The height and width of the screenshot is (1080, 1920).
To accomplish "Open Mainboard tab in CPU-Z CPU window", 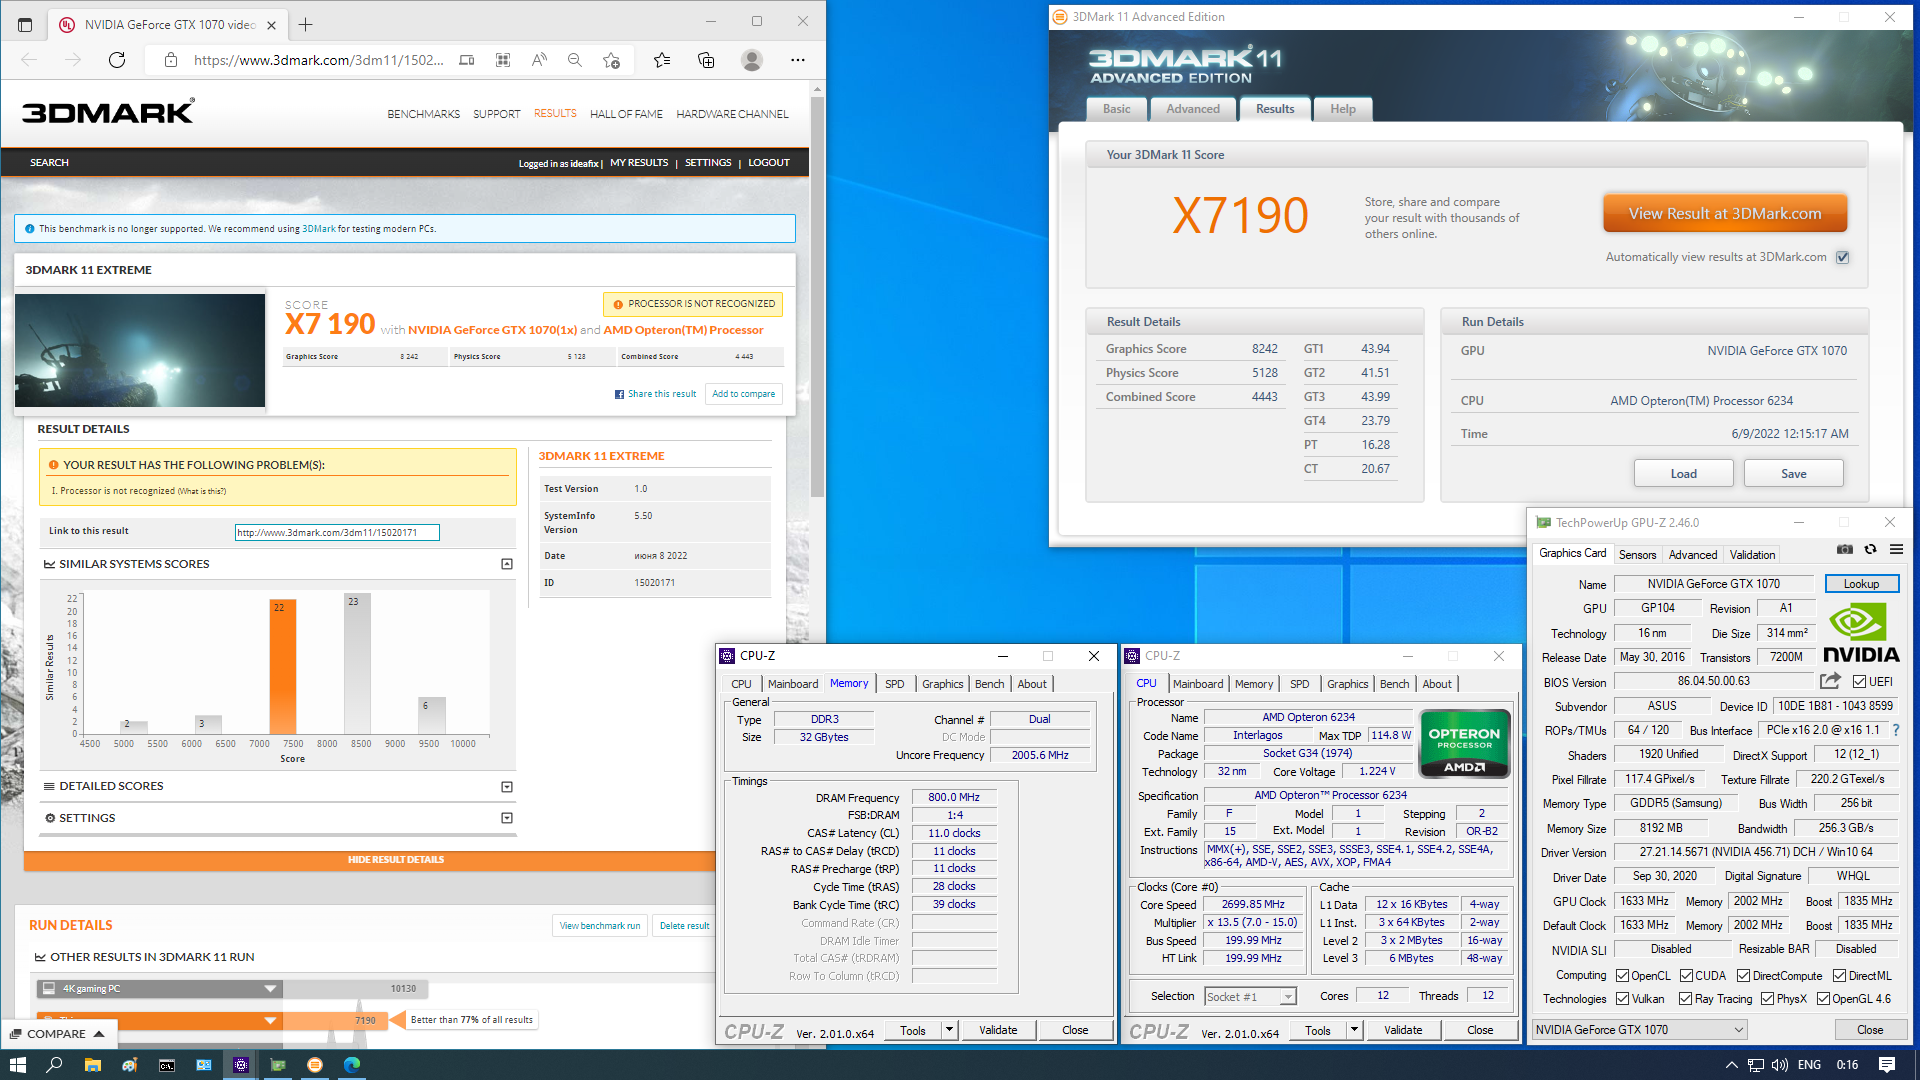I will click(x=1198, y=684).
